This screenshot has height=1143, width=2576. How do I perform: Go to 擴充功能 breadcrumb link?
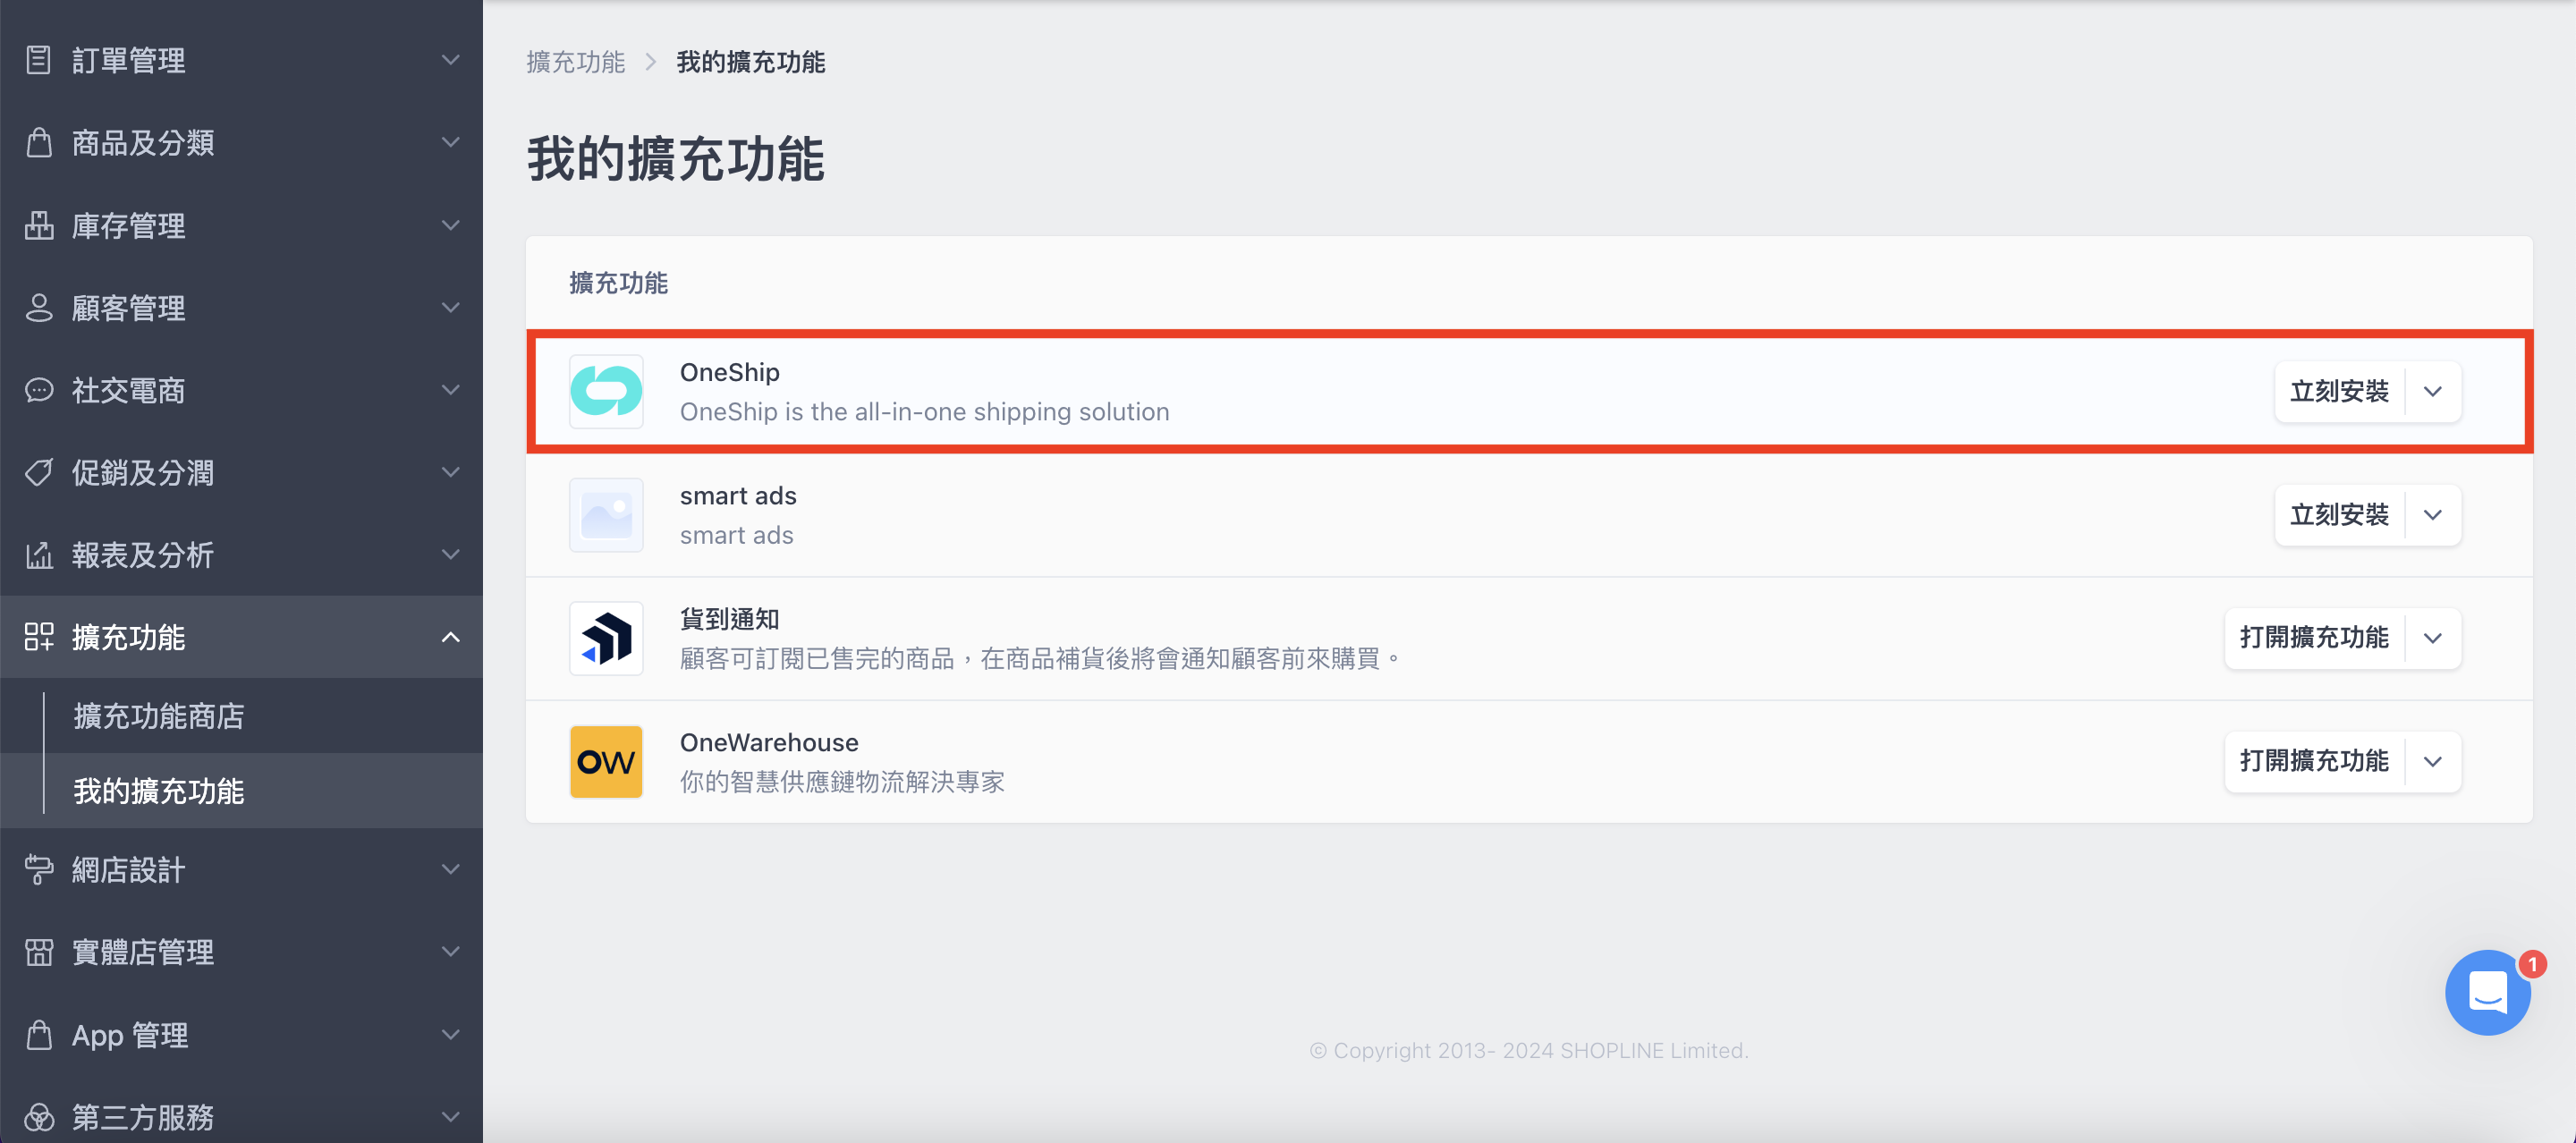575,62
